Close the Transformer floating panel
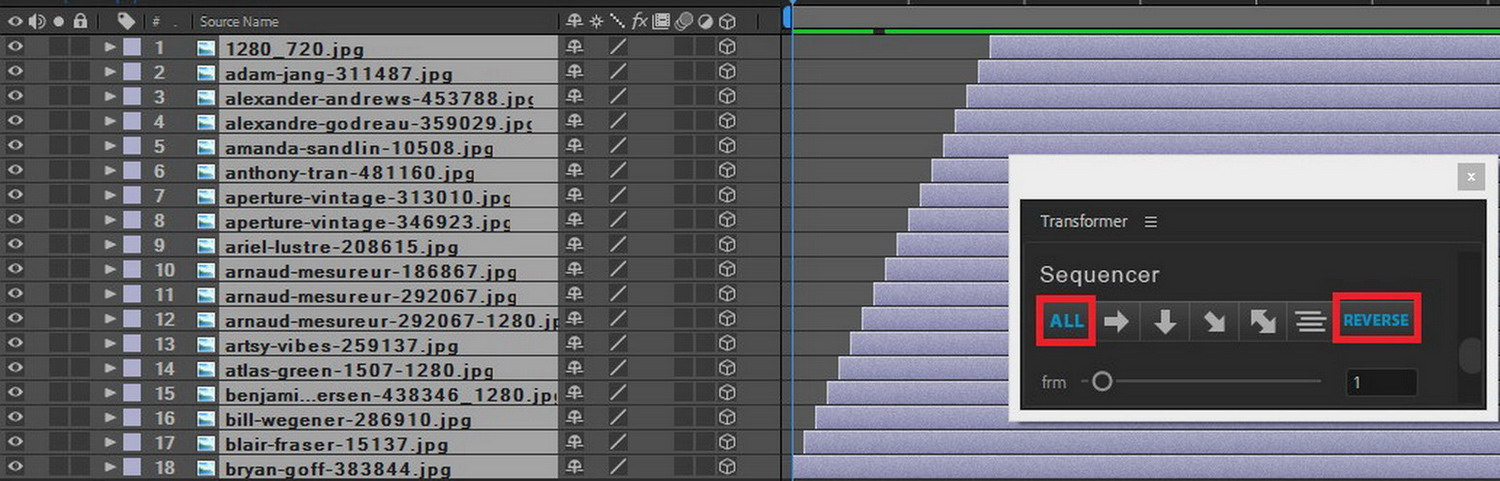 pos(1470,177)
